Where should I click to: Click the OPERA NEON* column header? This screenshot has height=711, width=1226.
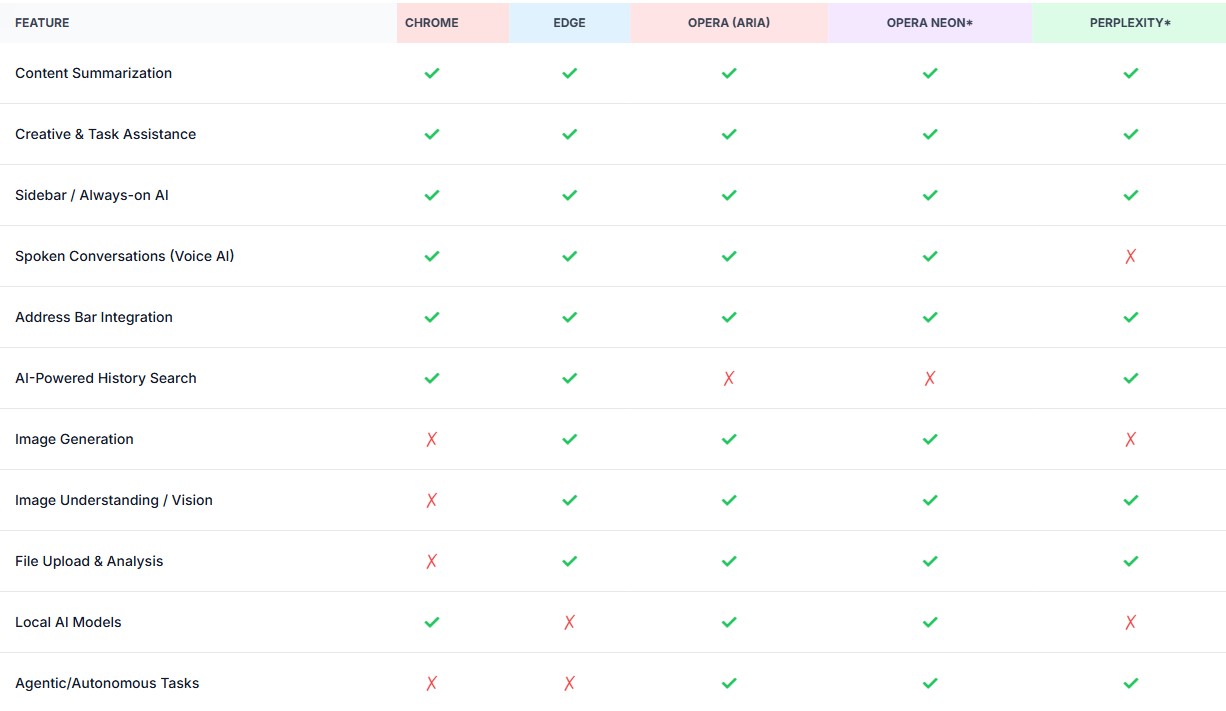[930, 23]
